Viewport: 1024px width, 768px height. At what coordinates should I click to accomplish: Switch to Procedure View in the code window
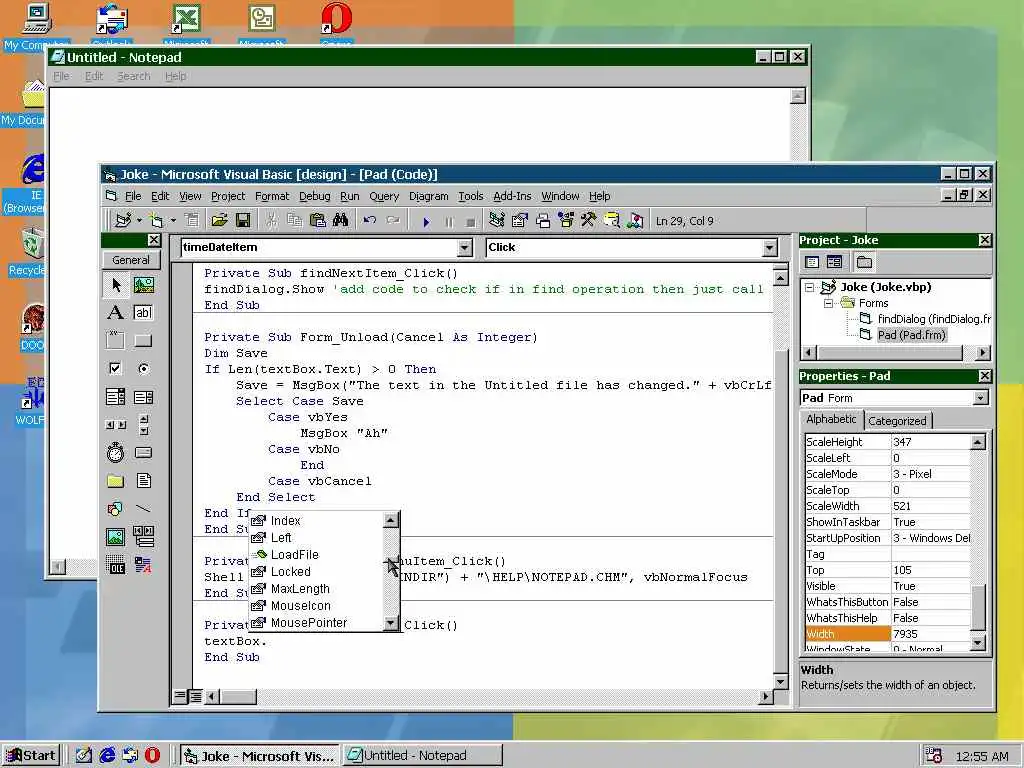point(180,696)
